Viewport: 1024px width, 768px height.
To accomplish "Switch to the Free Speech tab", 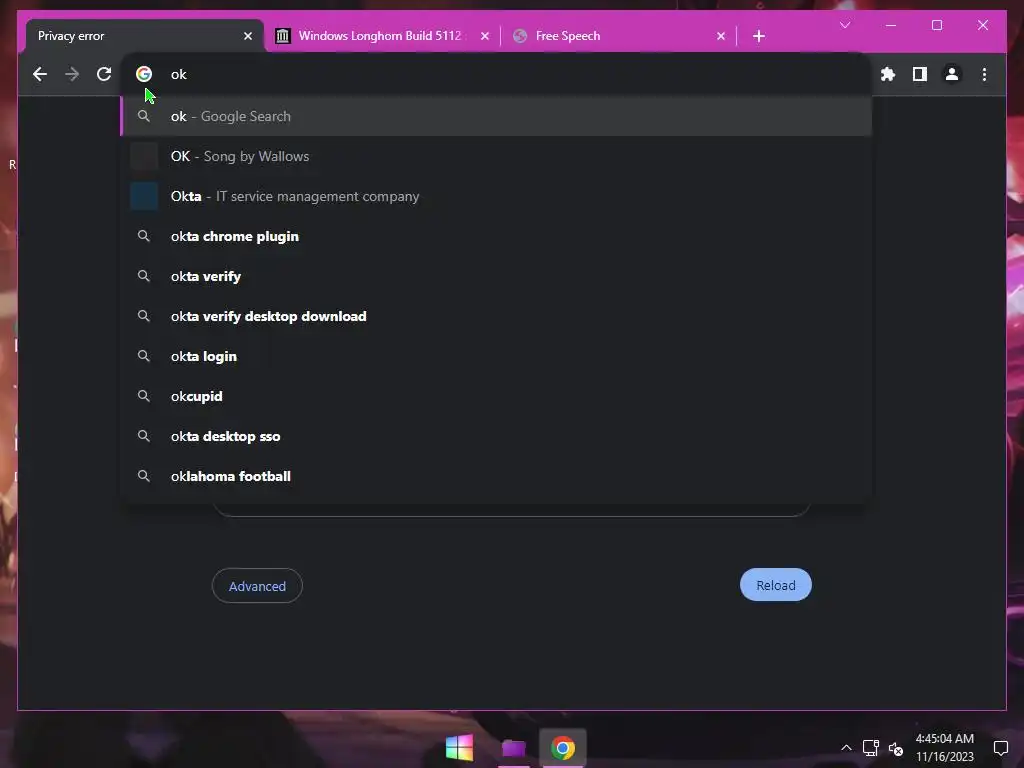I will click(x=619, y=36).
